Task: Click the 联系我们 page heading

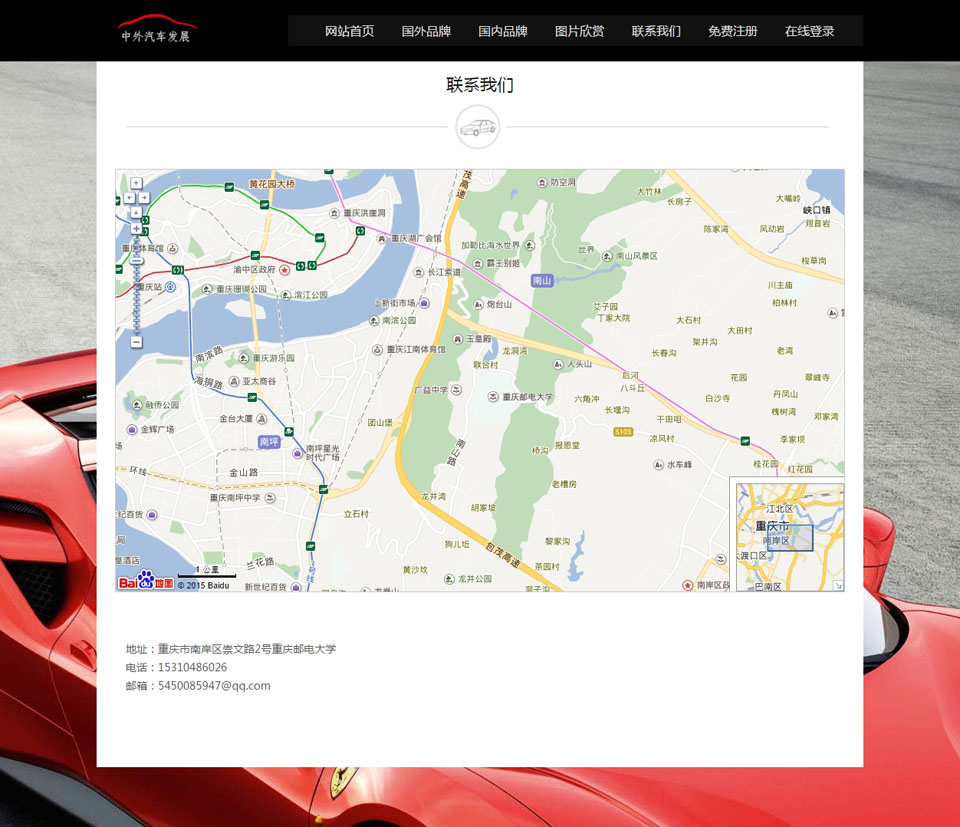Action: click(480, 85)
